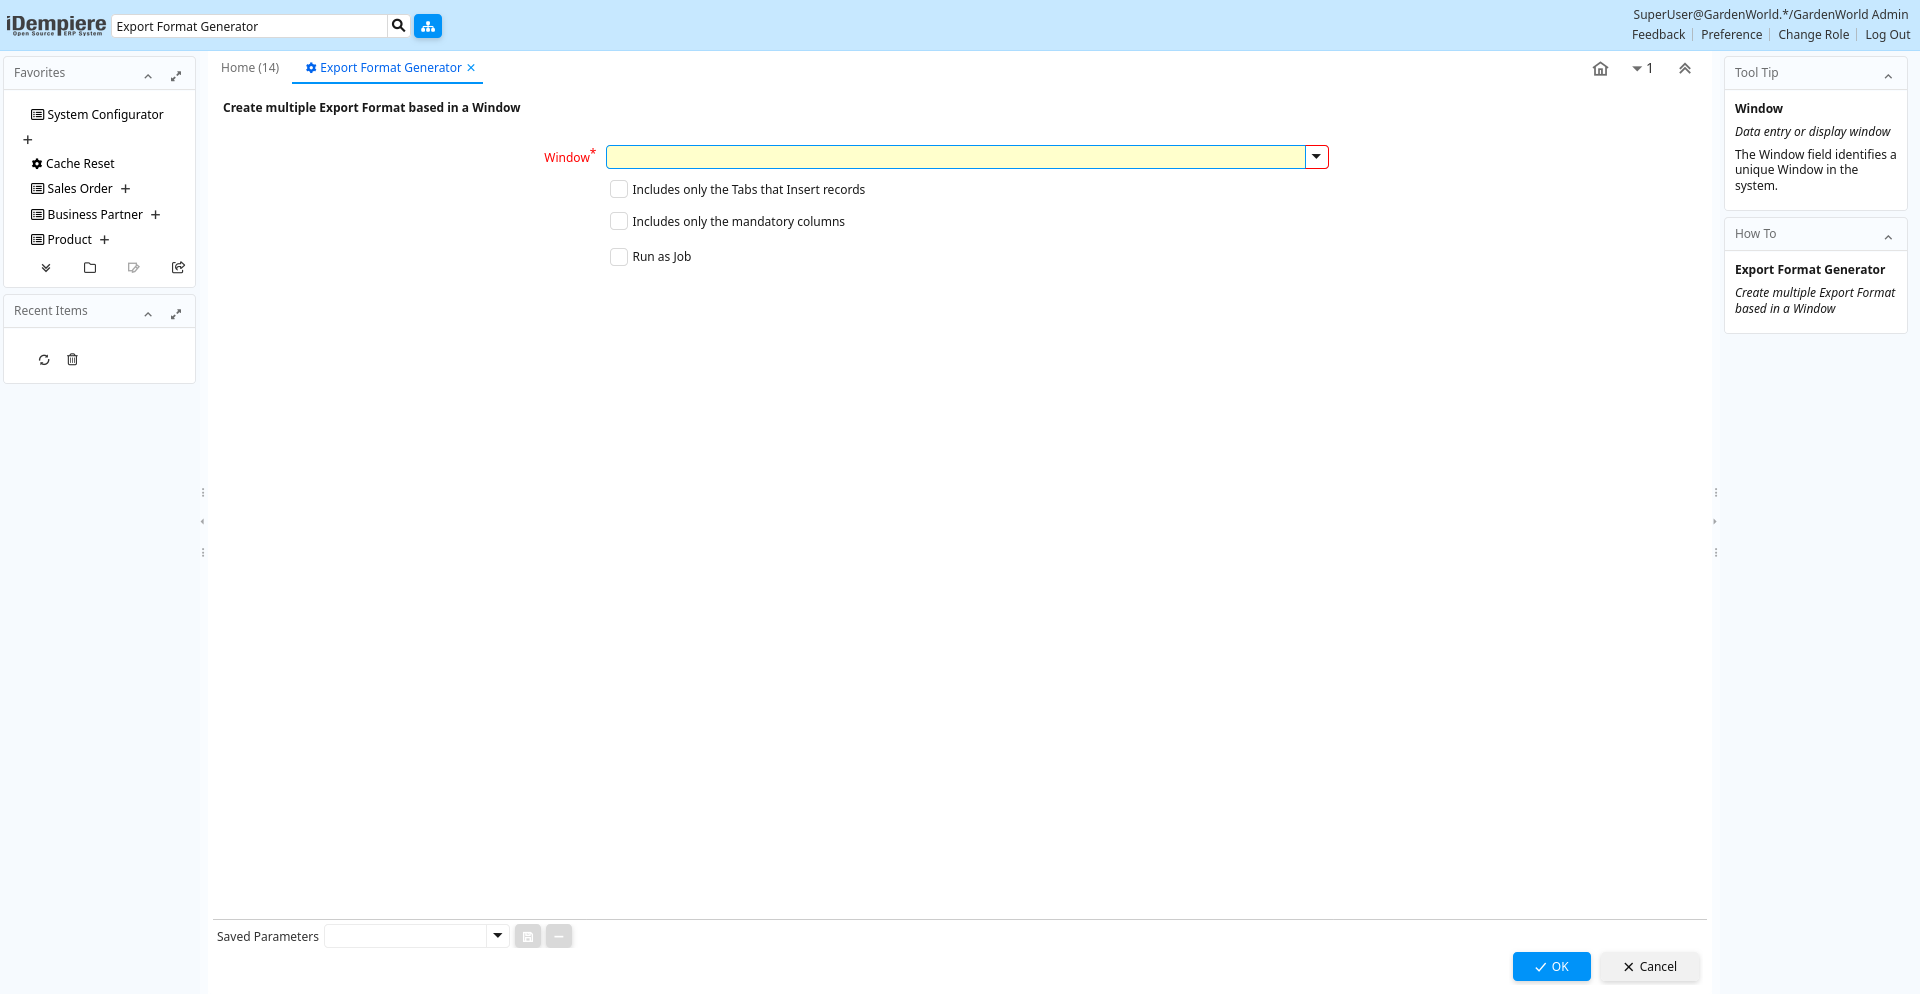Toggle the Run as Job checkbox
Screen dimensions: 1920x994
coord(619,257)
